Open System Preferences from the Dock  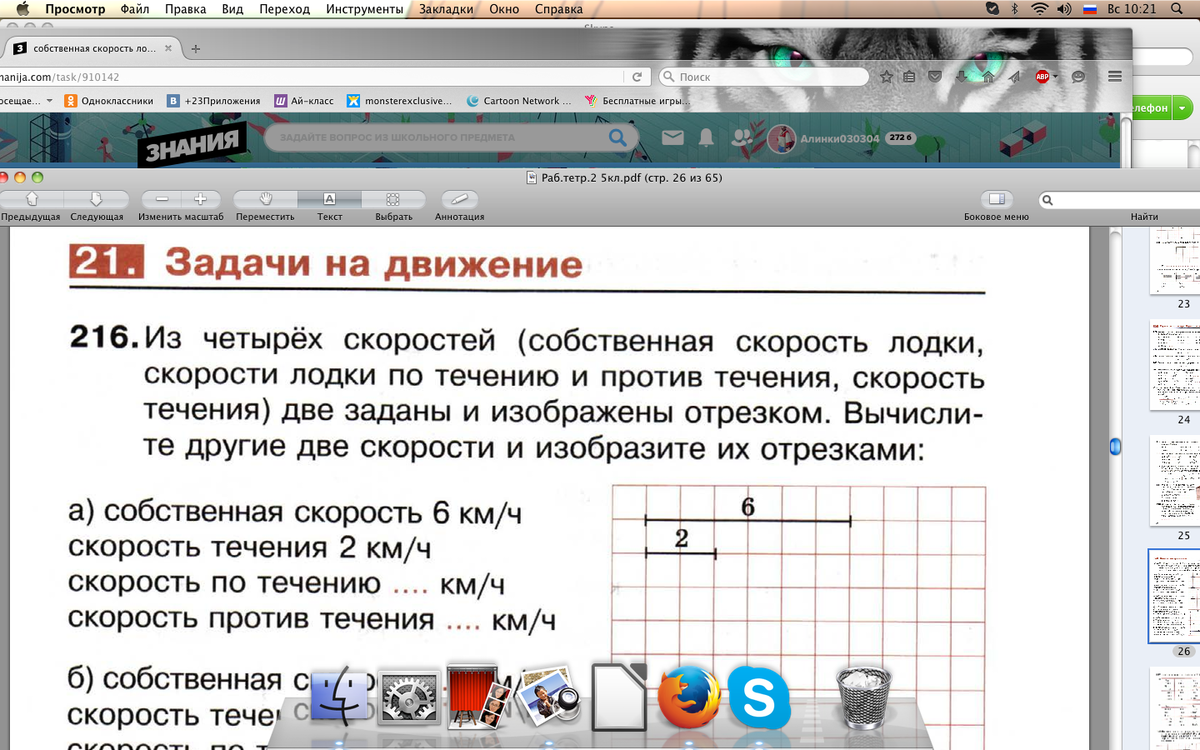pyautogui.click(x=408, y=698)
